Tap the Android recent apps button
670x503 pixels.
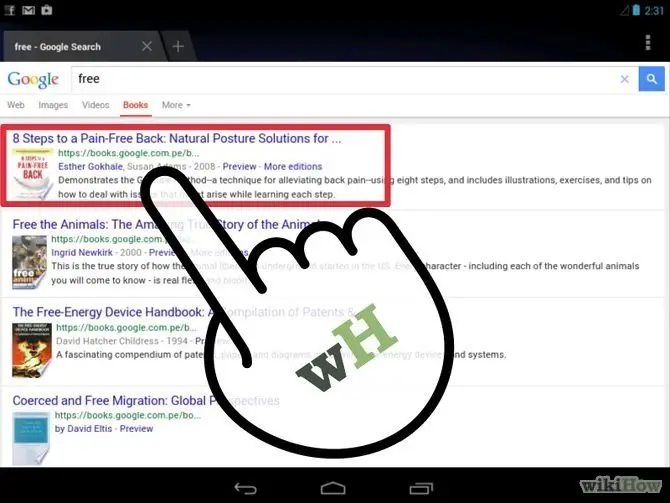click(x=421, y=488)
